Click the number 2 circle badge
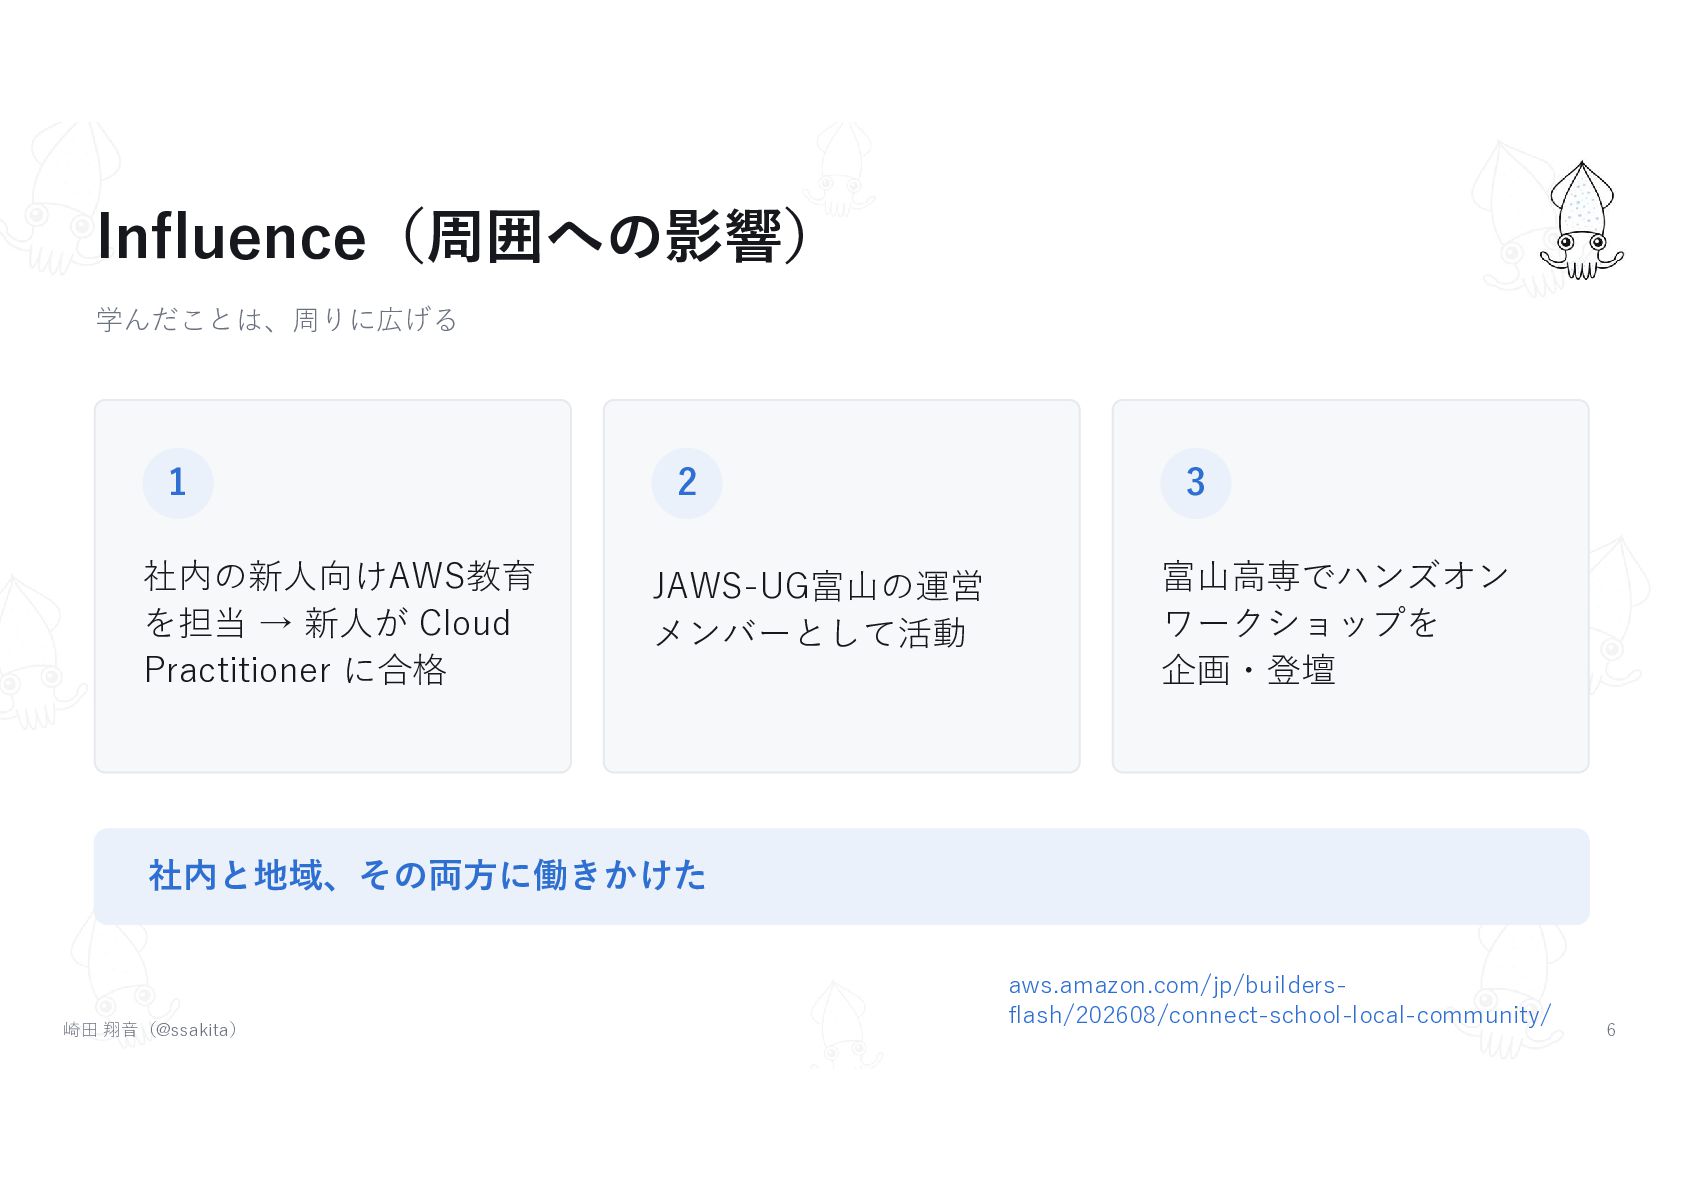This screenshot has height=1191, width=1684. coord(687,483)
